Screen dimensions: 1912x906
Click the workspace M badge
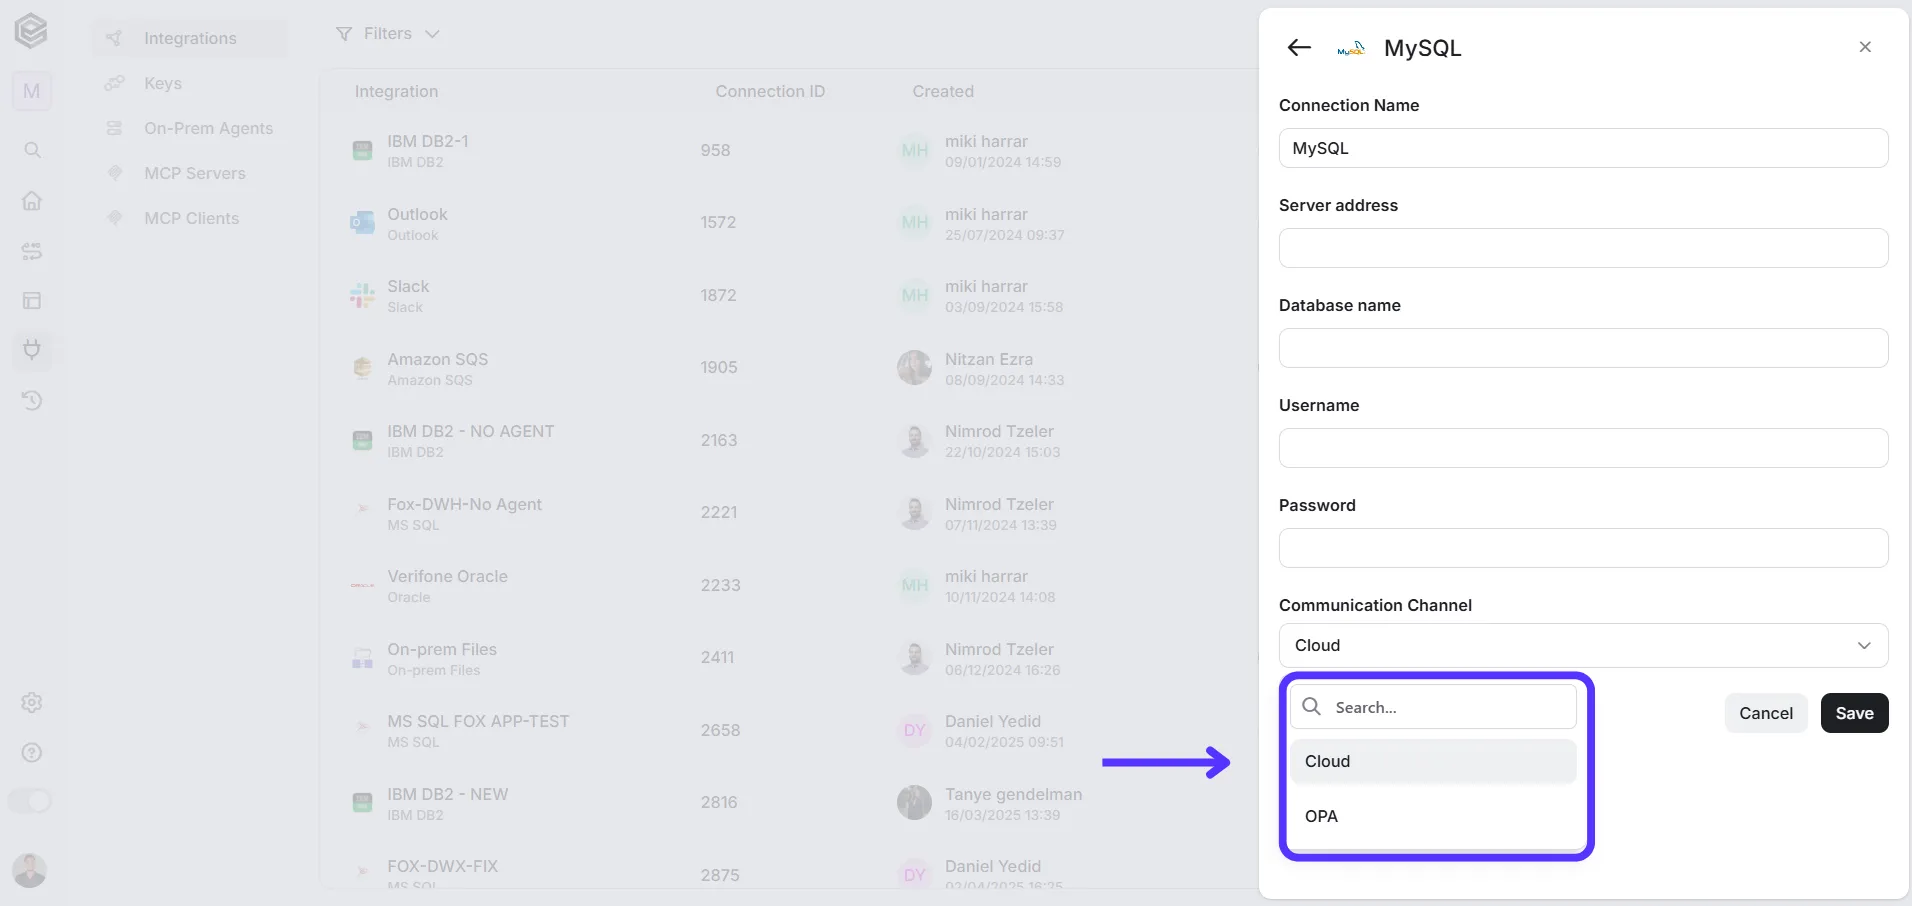[32, 91]
